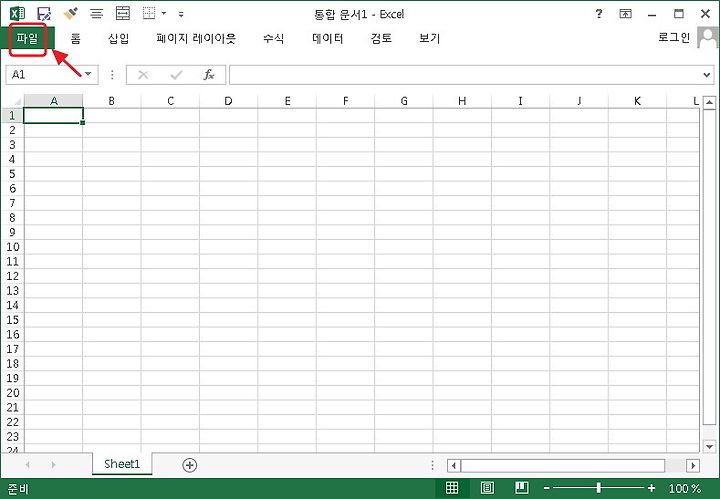Click next sheet navigation arrow
The image size is (720, 499).
coord(53,465)
